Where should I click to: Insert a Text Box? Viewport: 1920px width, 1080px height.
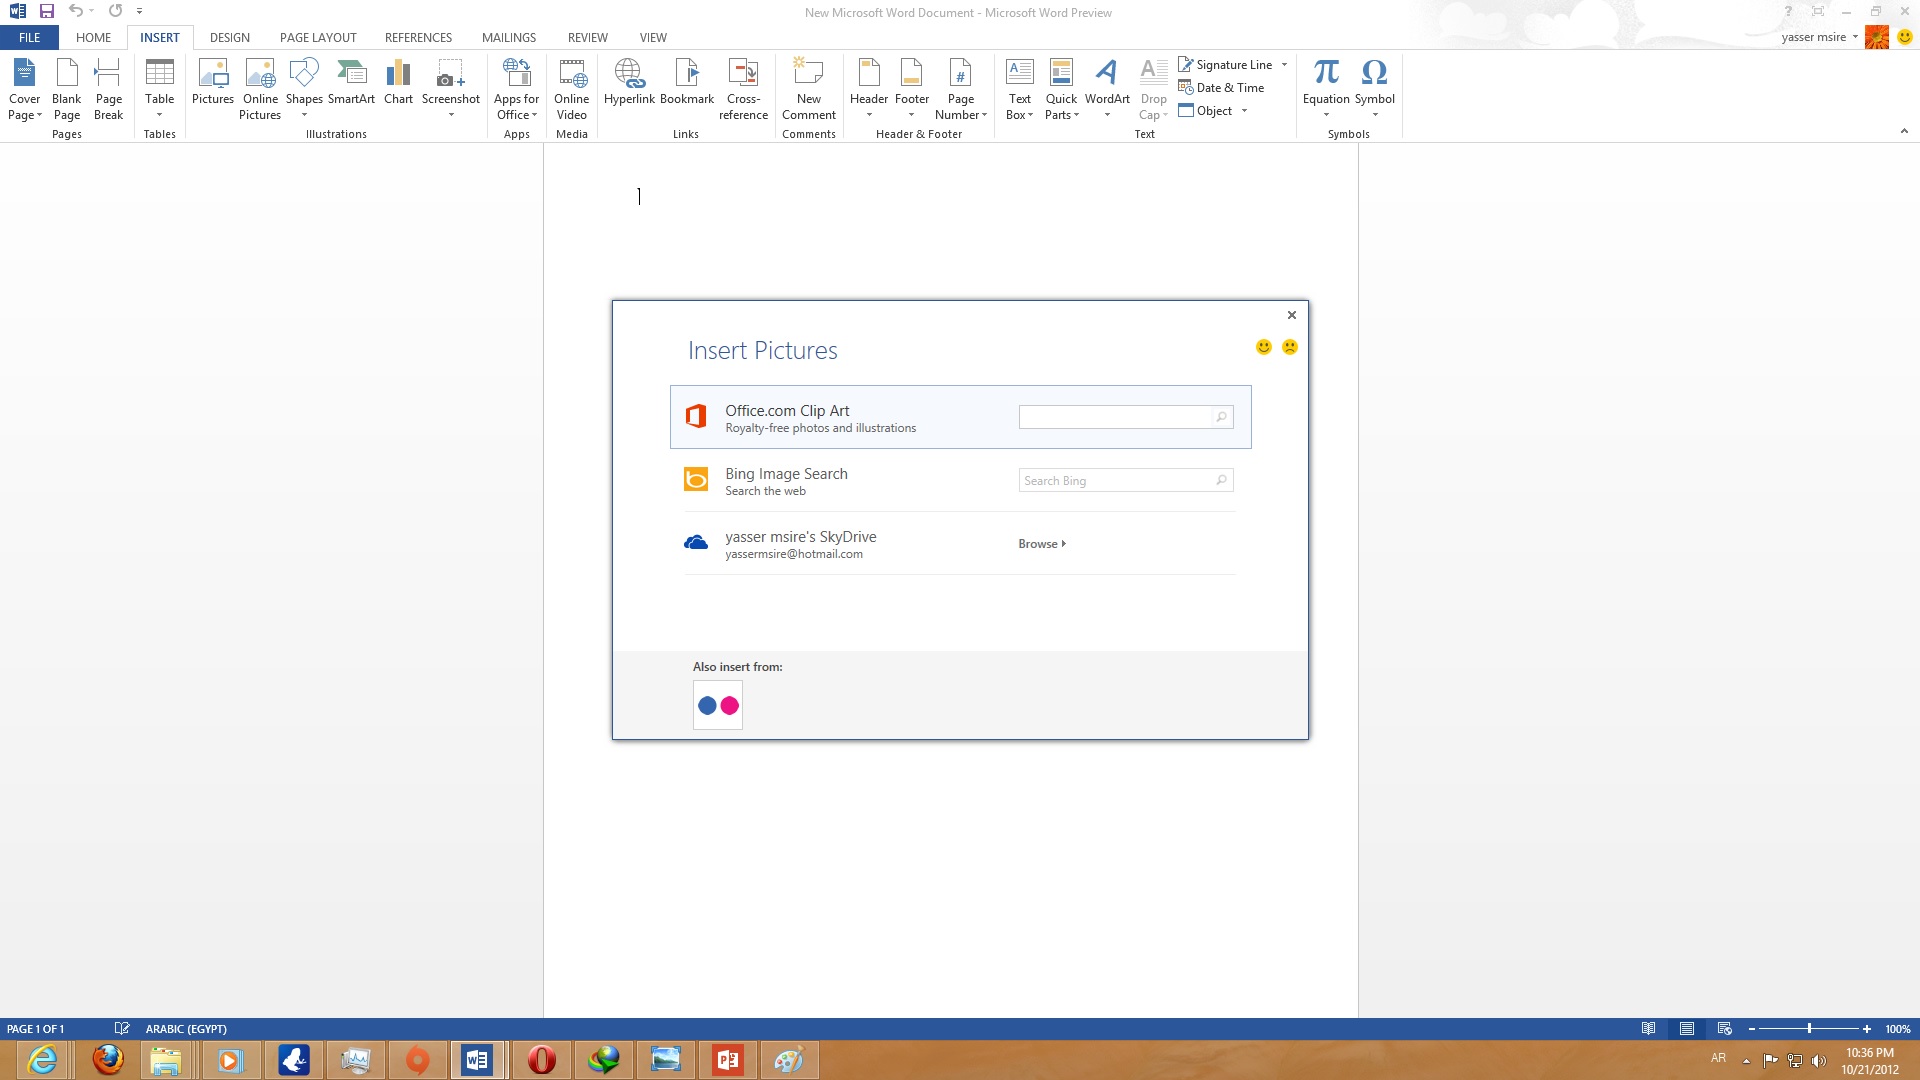pyautogui.click(x=1020, y=89)
